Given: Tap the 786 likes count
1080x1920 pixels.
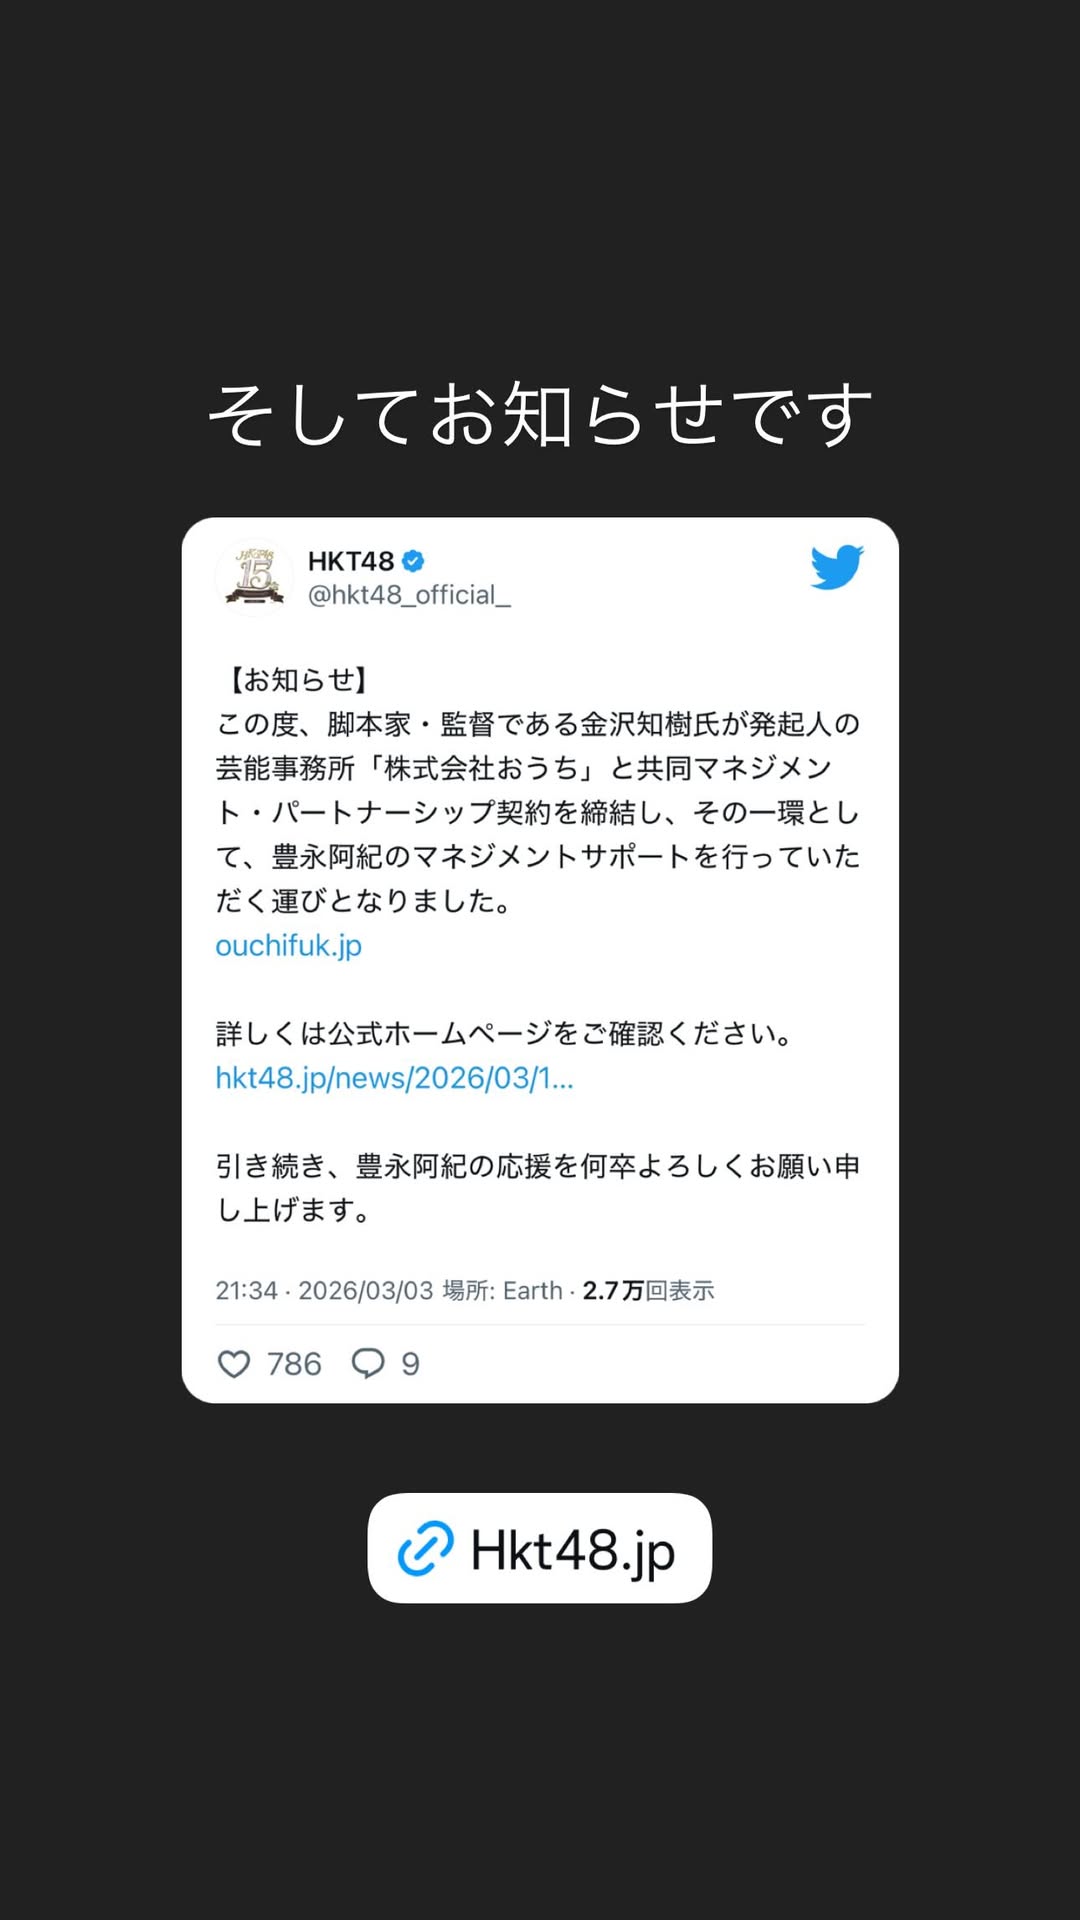Looking at the screenshot, I should 294,1364.
